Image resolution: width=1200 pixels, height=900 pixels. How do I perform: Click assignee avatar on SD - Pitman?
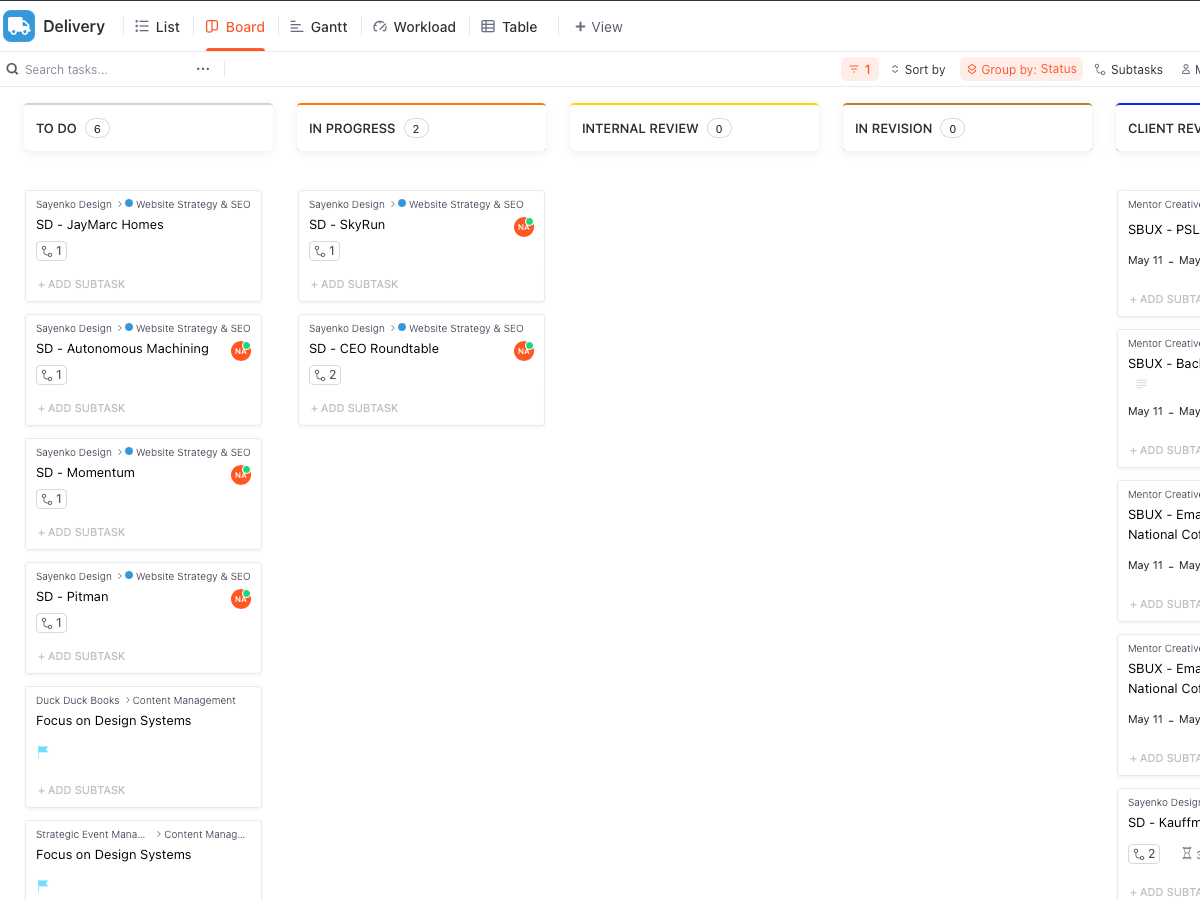[241, 599]
